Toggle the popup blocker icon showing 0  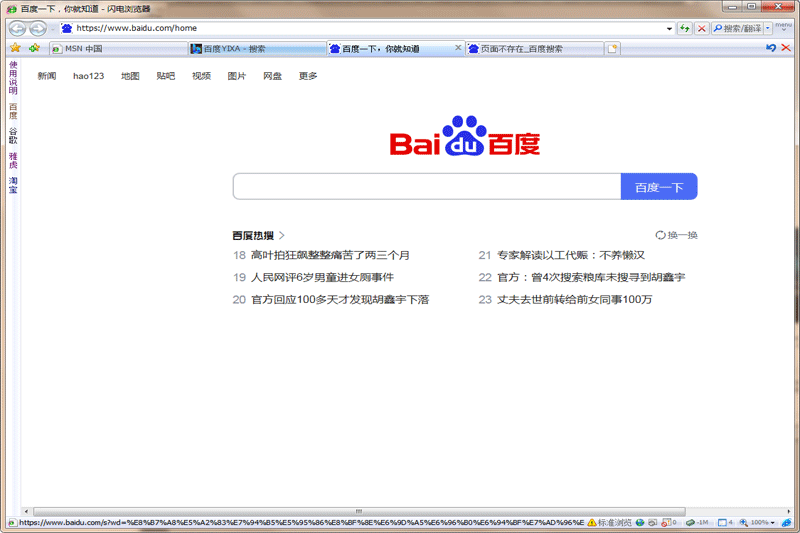click(668, 523)
